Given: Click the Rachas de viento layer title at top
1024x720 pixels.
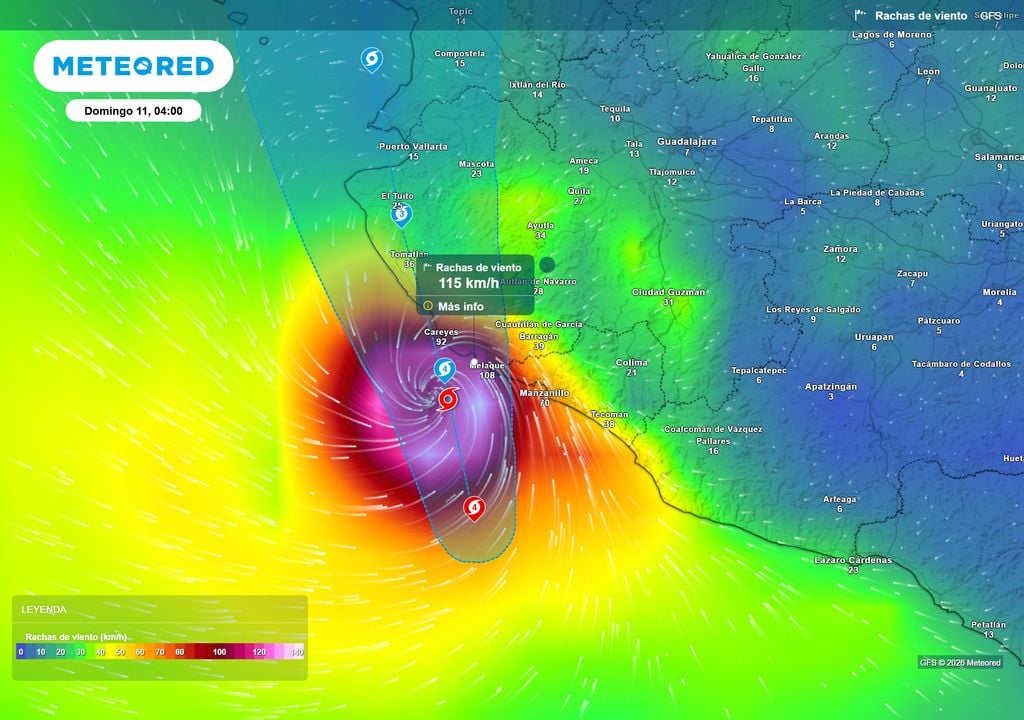Looking at the screenshot, I should [921, 16].
